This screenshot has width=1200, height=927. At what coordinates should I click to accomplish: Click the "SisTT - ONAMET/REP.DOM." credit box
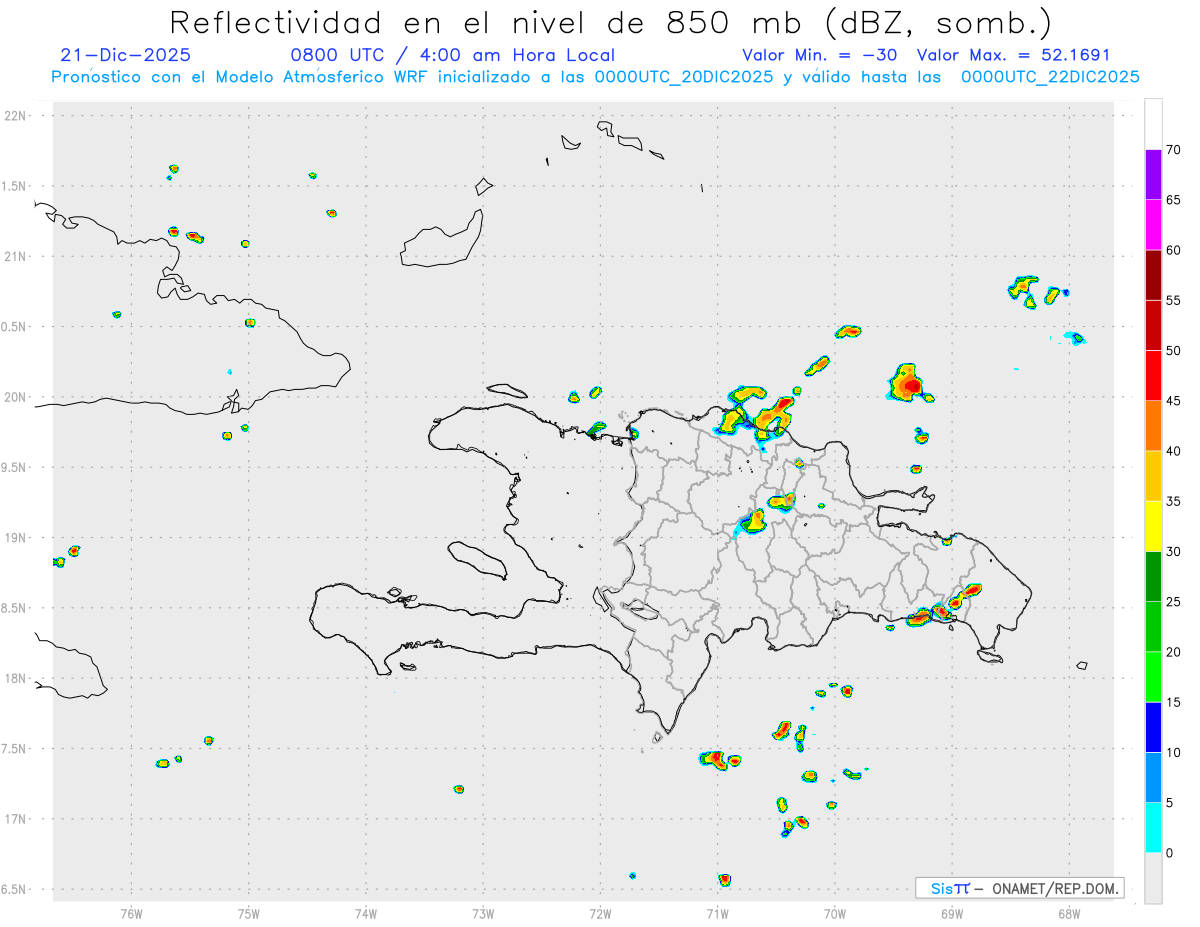click(1019, 888)
